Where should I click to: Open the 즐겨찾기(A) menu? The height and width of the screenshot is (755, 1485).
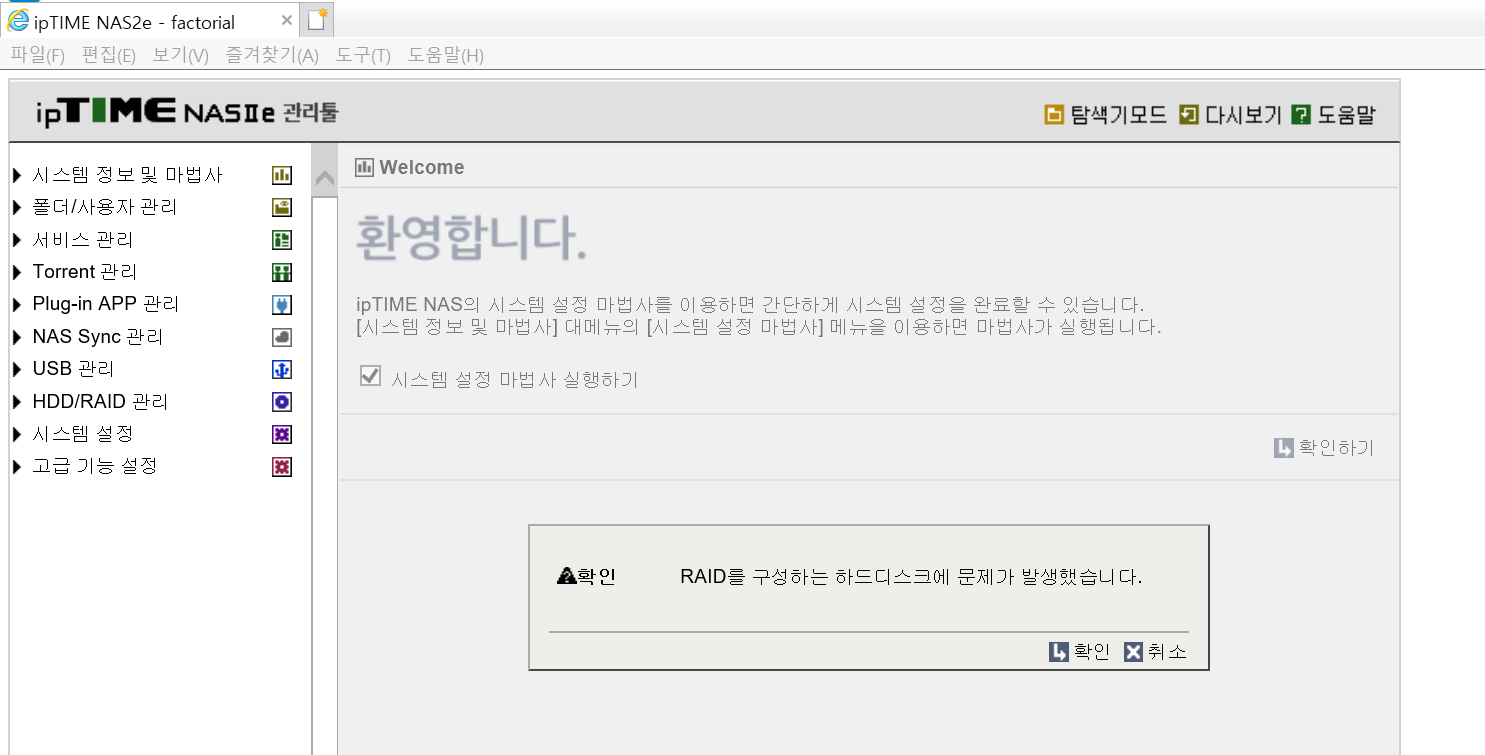(272, 55)
